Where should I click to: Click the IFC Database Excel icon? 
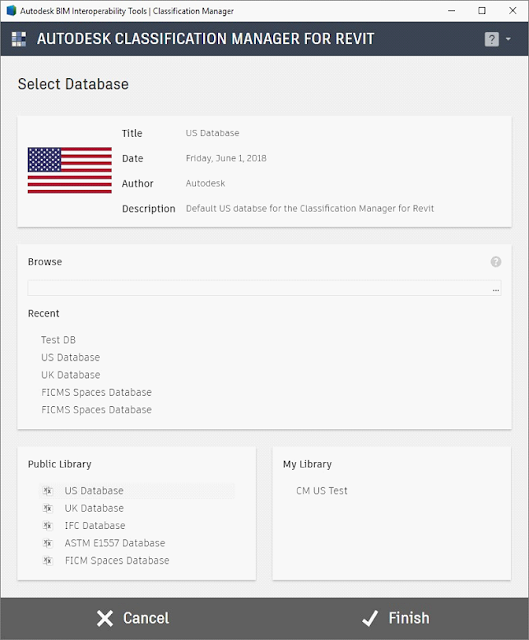[x=48, y=526]
